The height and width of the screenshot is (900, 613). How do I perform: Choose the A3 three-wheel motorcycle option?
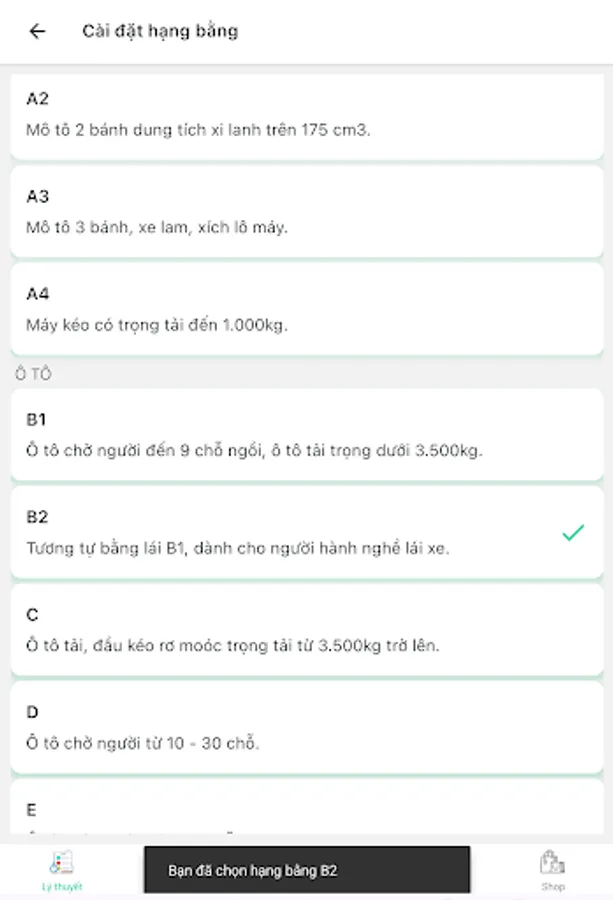click(x=307, y=212)
